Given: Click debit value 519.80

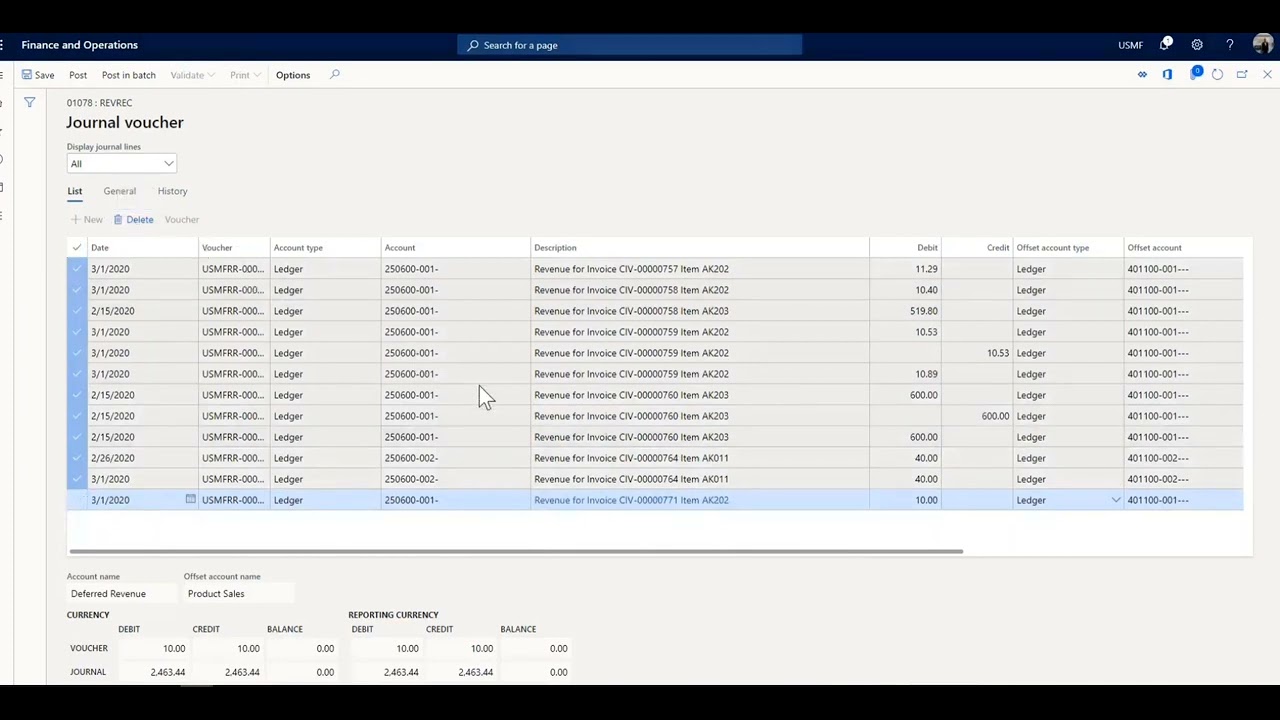Looking at the screenshot, I should click(x=924, y=311).
